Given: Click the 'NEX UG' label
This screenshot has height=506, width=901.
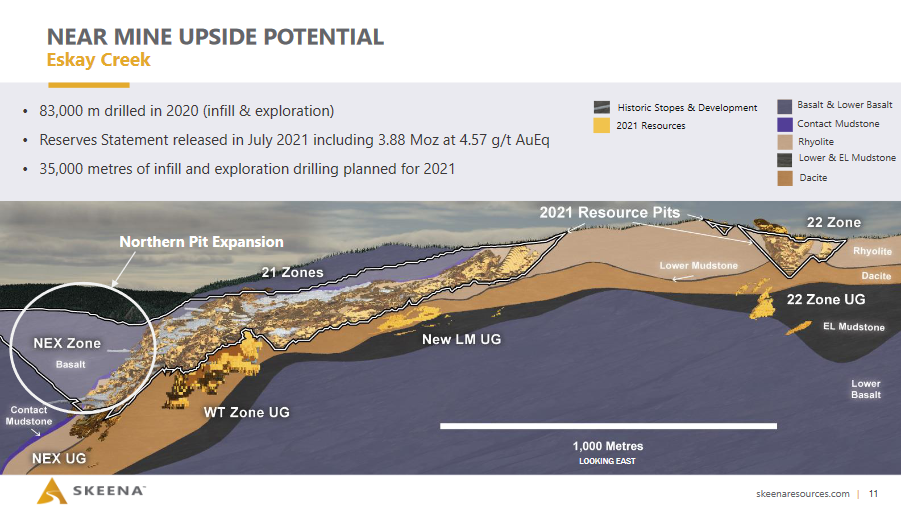Looking at the screenshot, I should tap(59, 458).
